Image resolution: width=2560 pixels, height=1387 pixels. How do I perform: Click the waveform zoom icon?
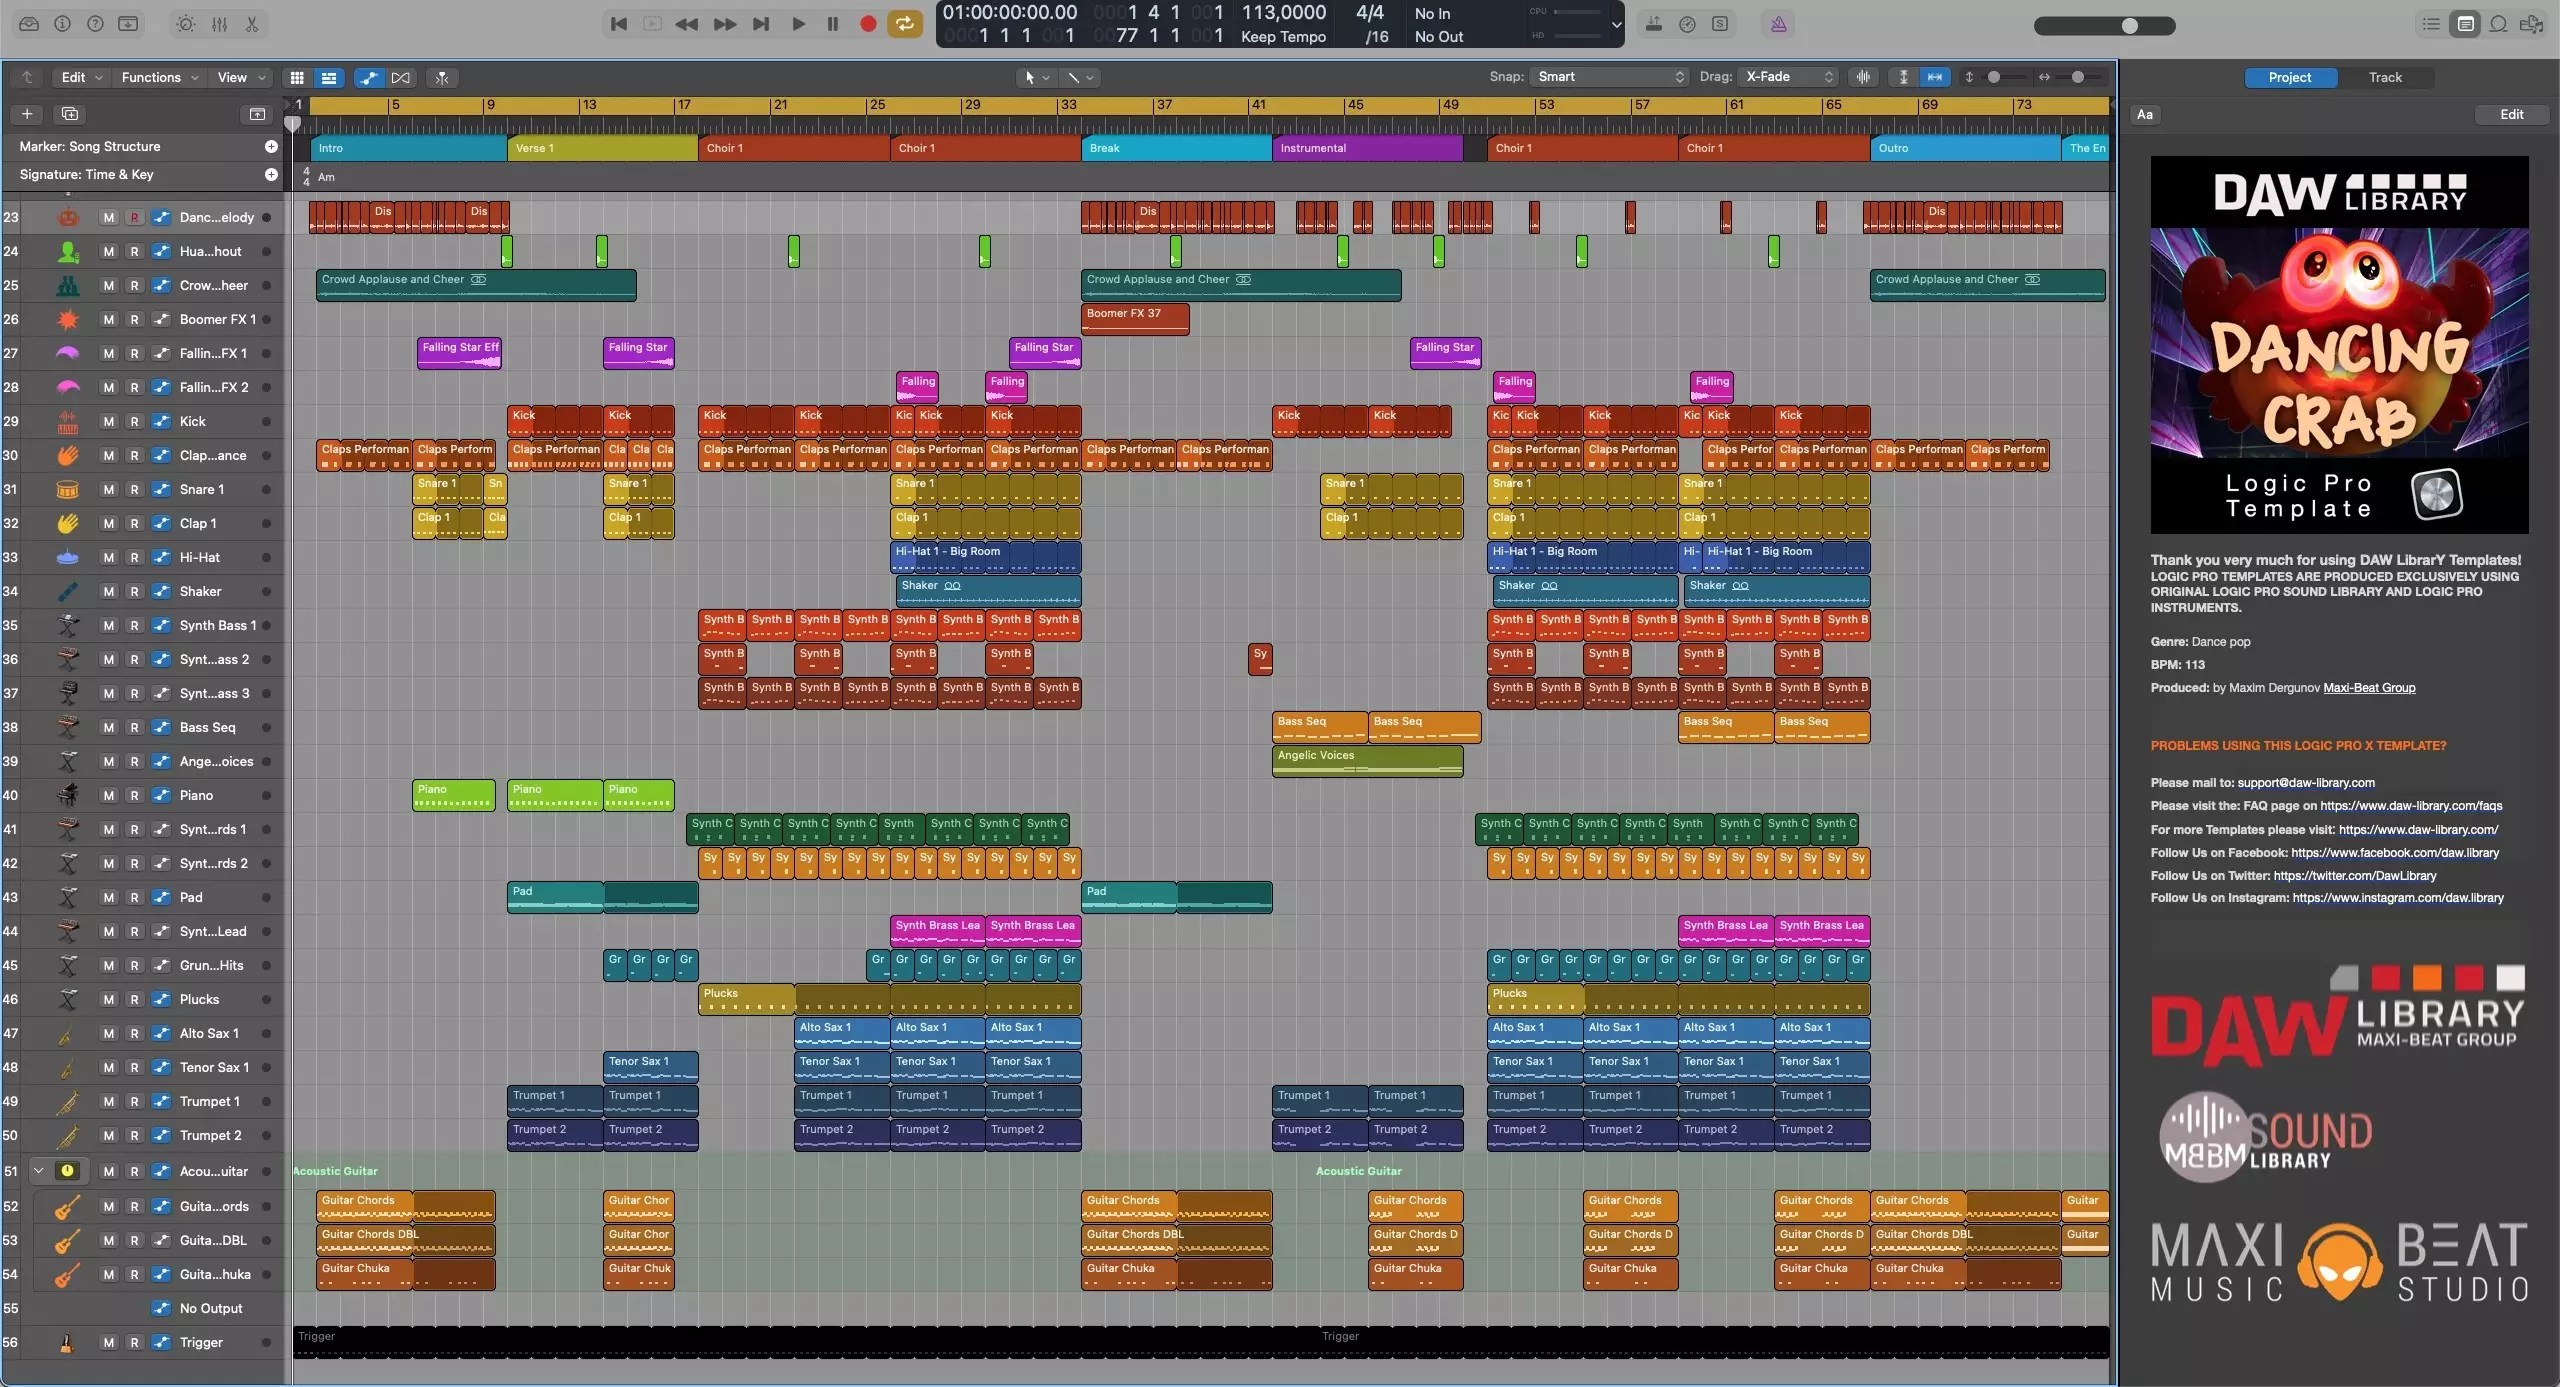[1863, 77]
